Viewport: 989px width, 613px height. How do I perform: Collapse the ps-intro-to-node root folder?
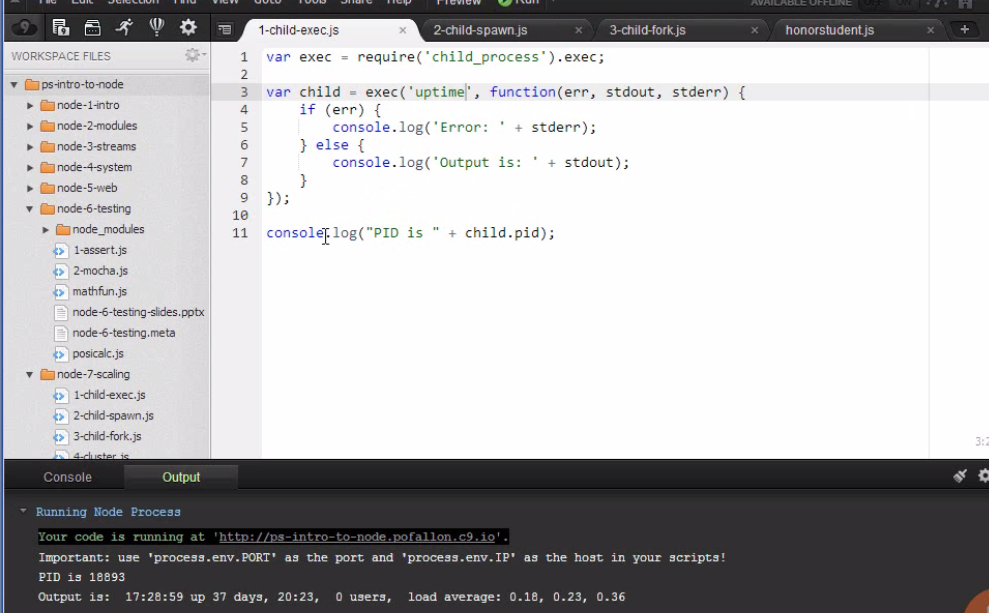point(14,85)
